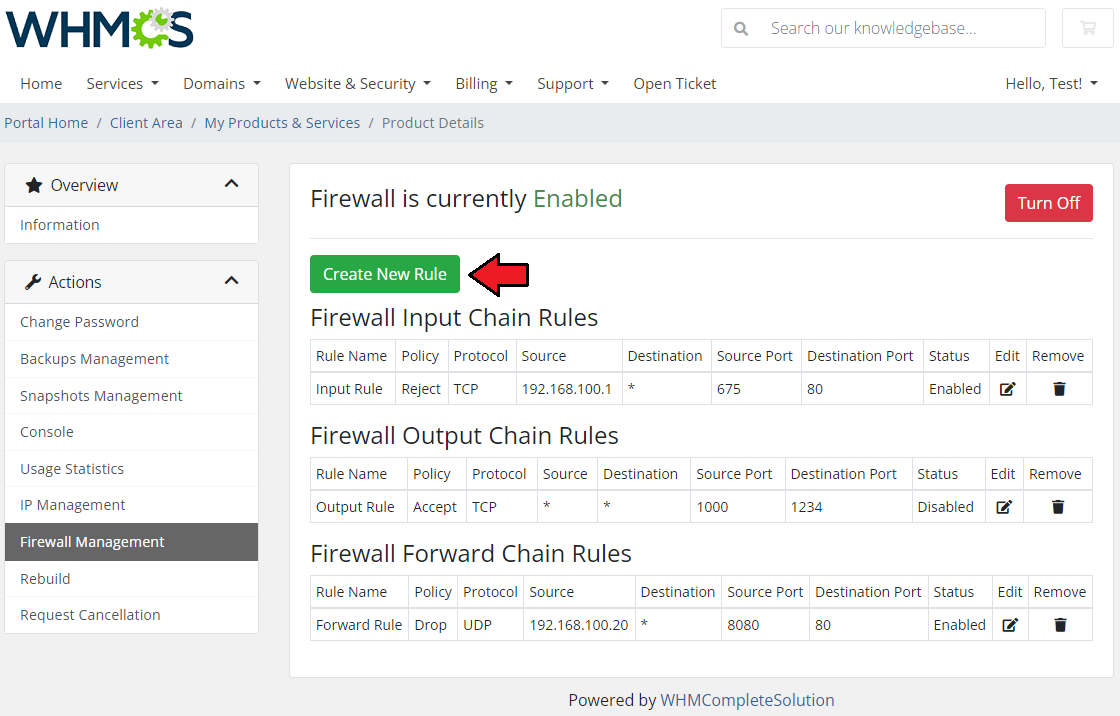Click the Overview star icon
Viewport: 1120px width, 716px height.
coord(34,185)
